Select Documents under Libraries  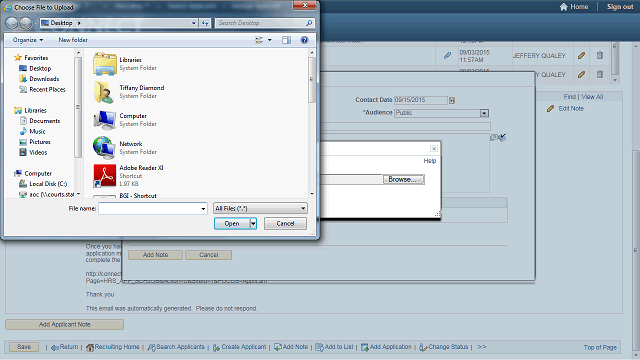point(44,121)
